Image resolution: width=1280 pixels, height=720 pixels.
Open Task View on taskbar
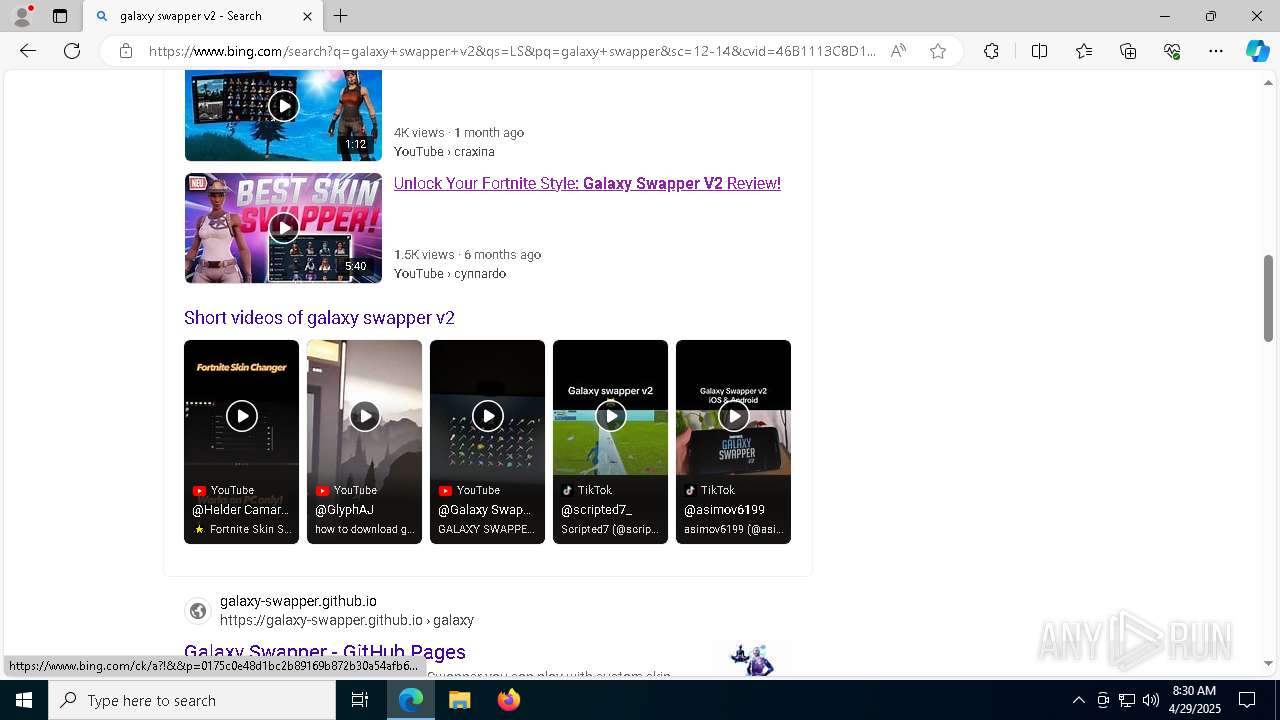(360, 700)
